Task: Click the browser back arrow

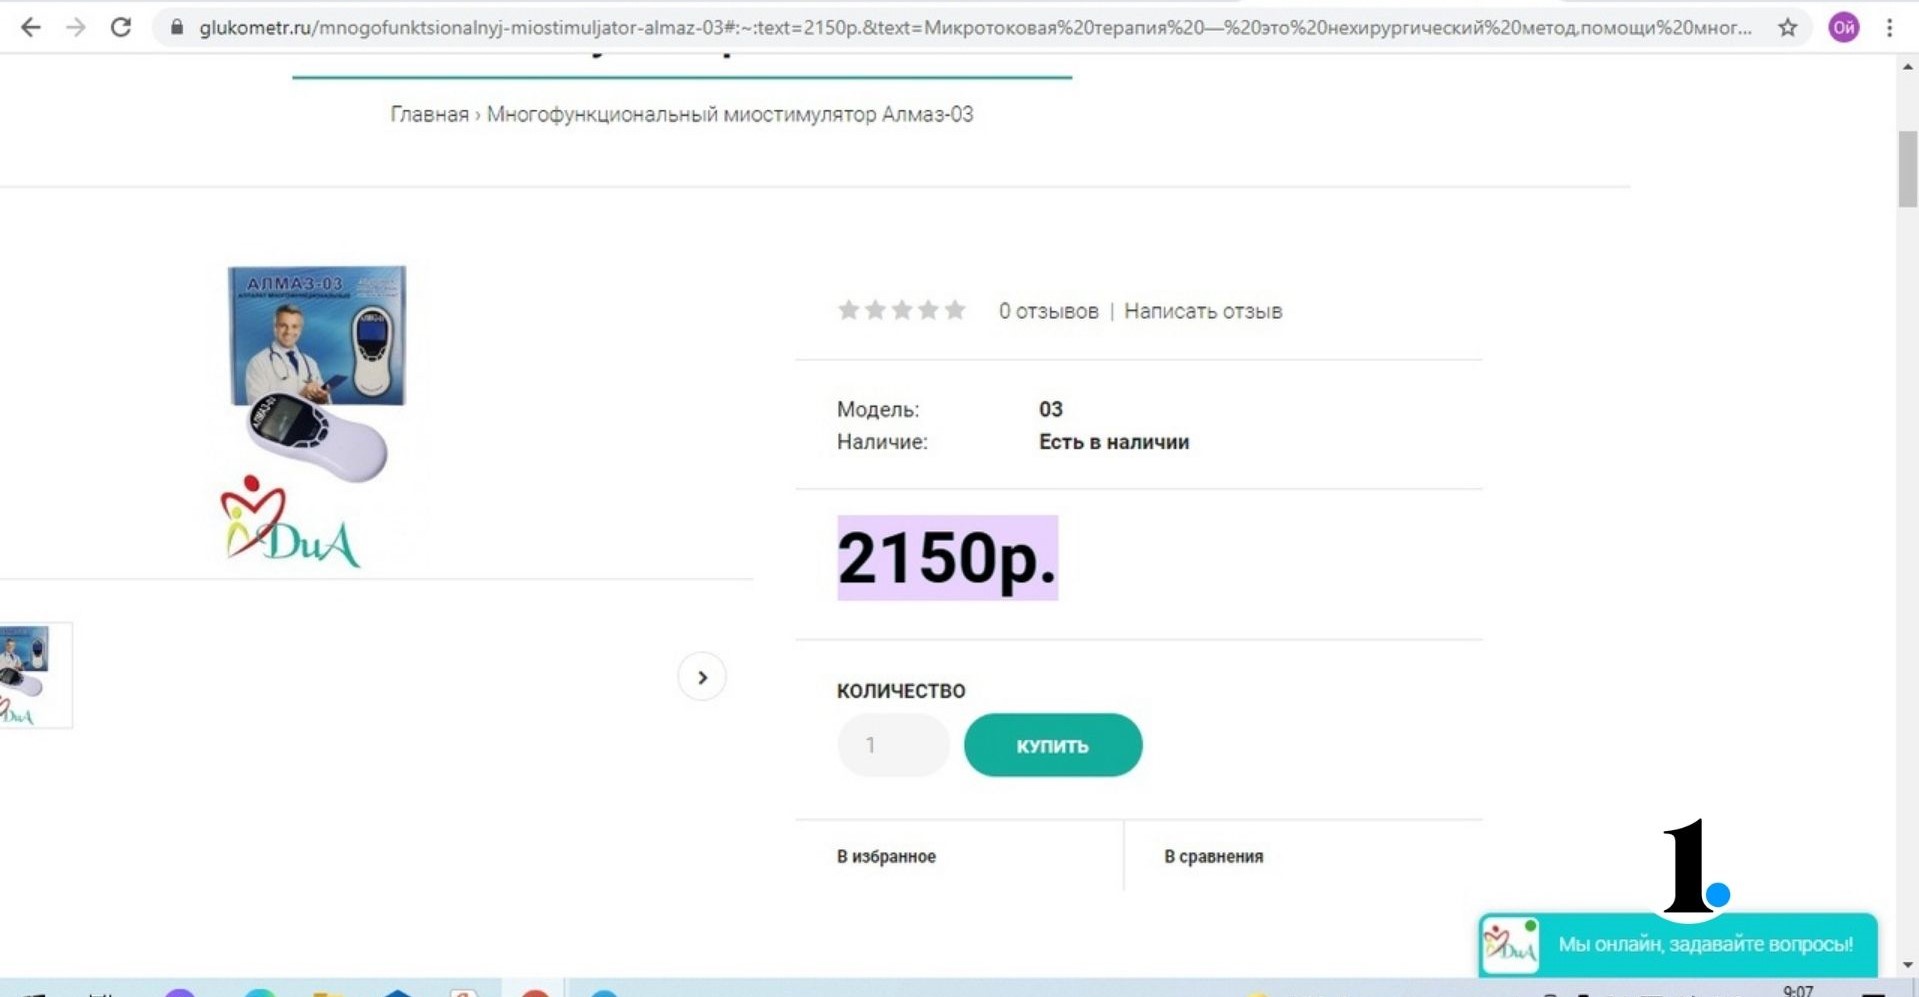Action: 31,27
